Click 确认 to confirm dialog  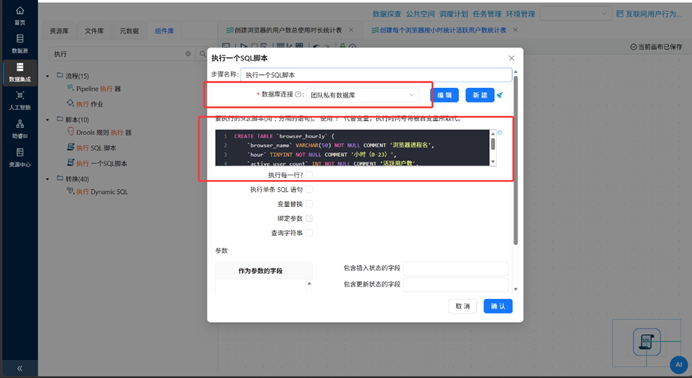[x=498, y=306]
